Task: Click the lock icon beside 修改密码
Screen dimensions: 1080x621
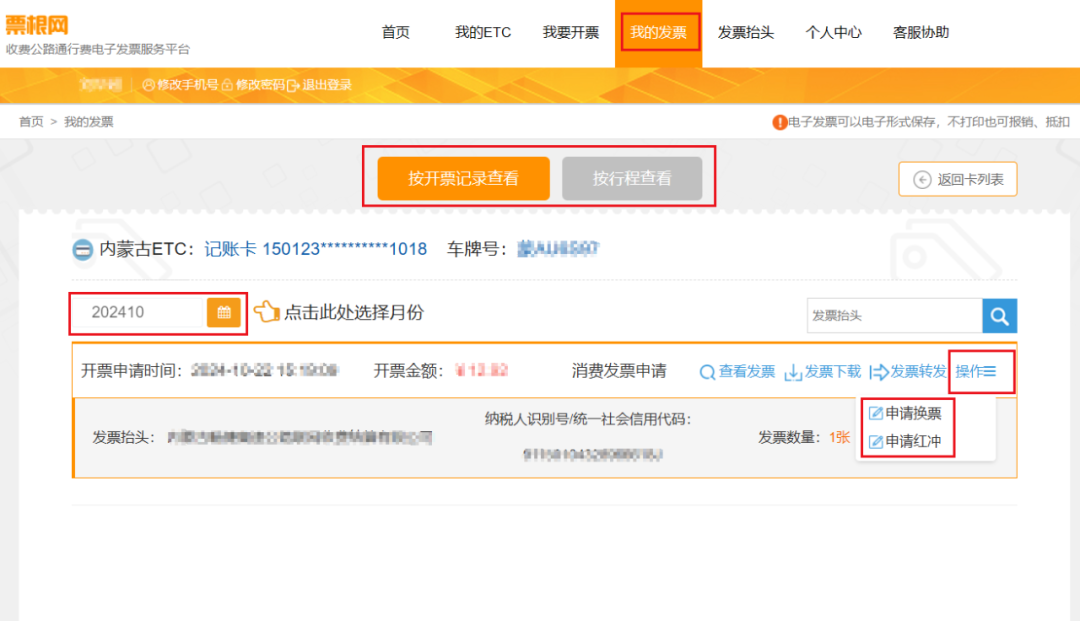Action: point(227,85)
